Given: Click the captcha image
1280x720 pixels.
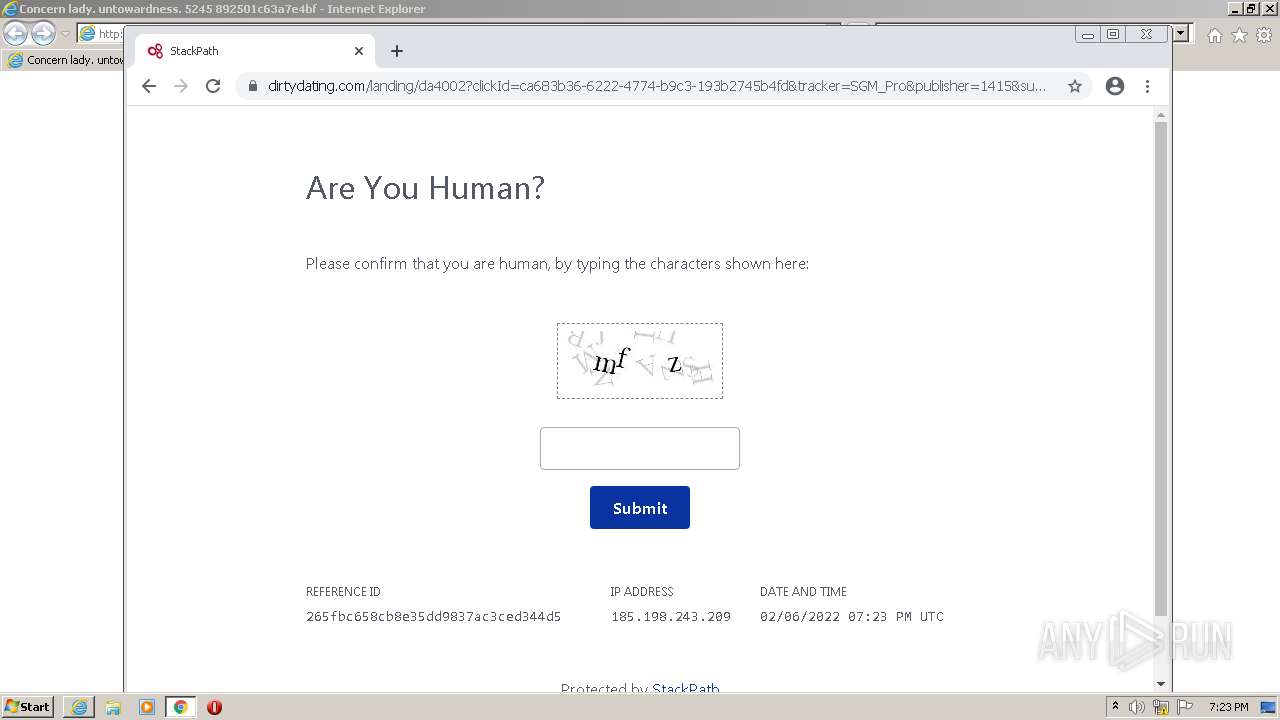Looking at the screenshot, I should coord(640,361).
